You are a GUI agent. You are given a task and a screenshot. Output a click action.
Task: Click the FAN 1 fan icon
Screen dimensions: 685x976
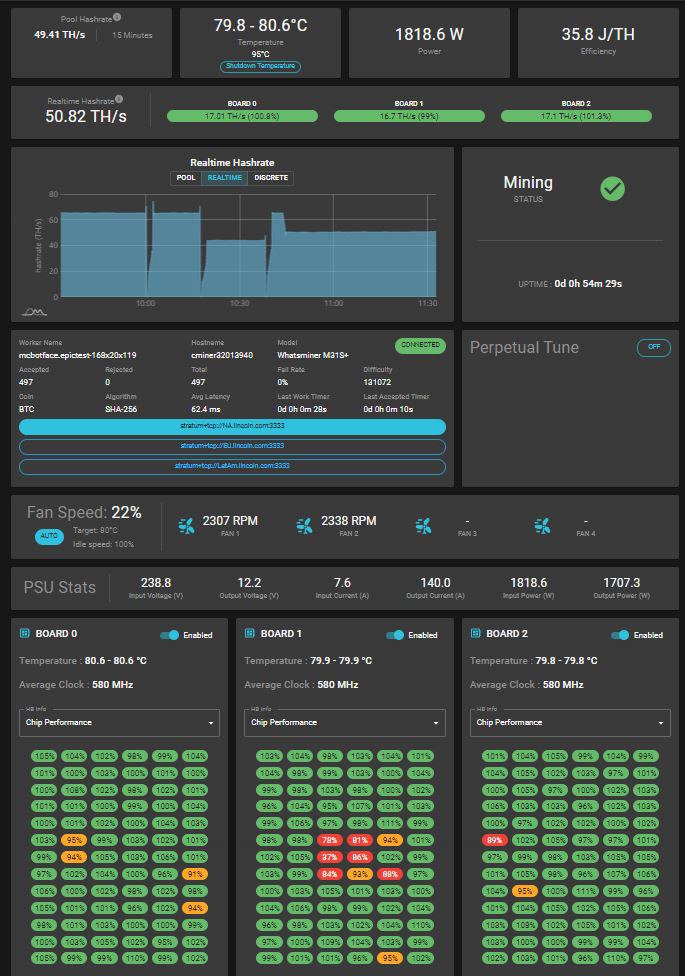(x=186, y=526)
